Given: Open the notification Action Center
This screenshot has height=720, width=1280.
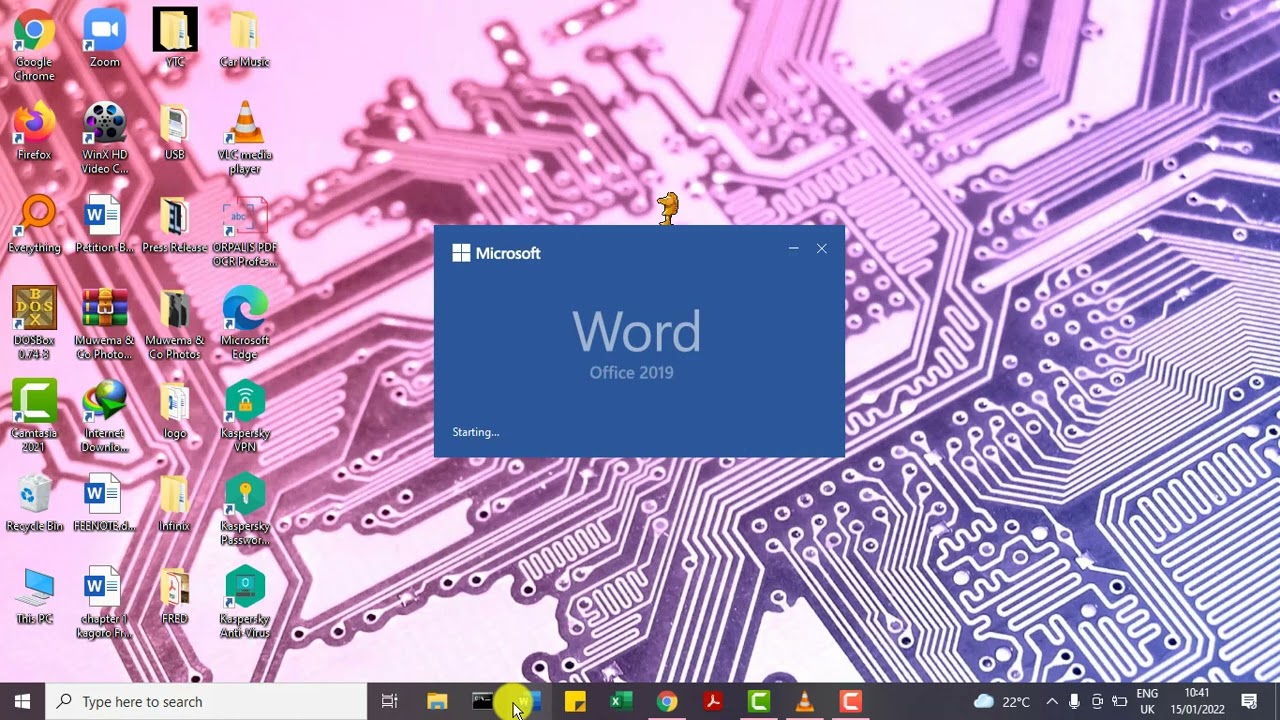Looking at the screenshot, I should click(1249, 701).
